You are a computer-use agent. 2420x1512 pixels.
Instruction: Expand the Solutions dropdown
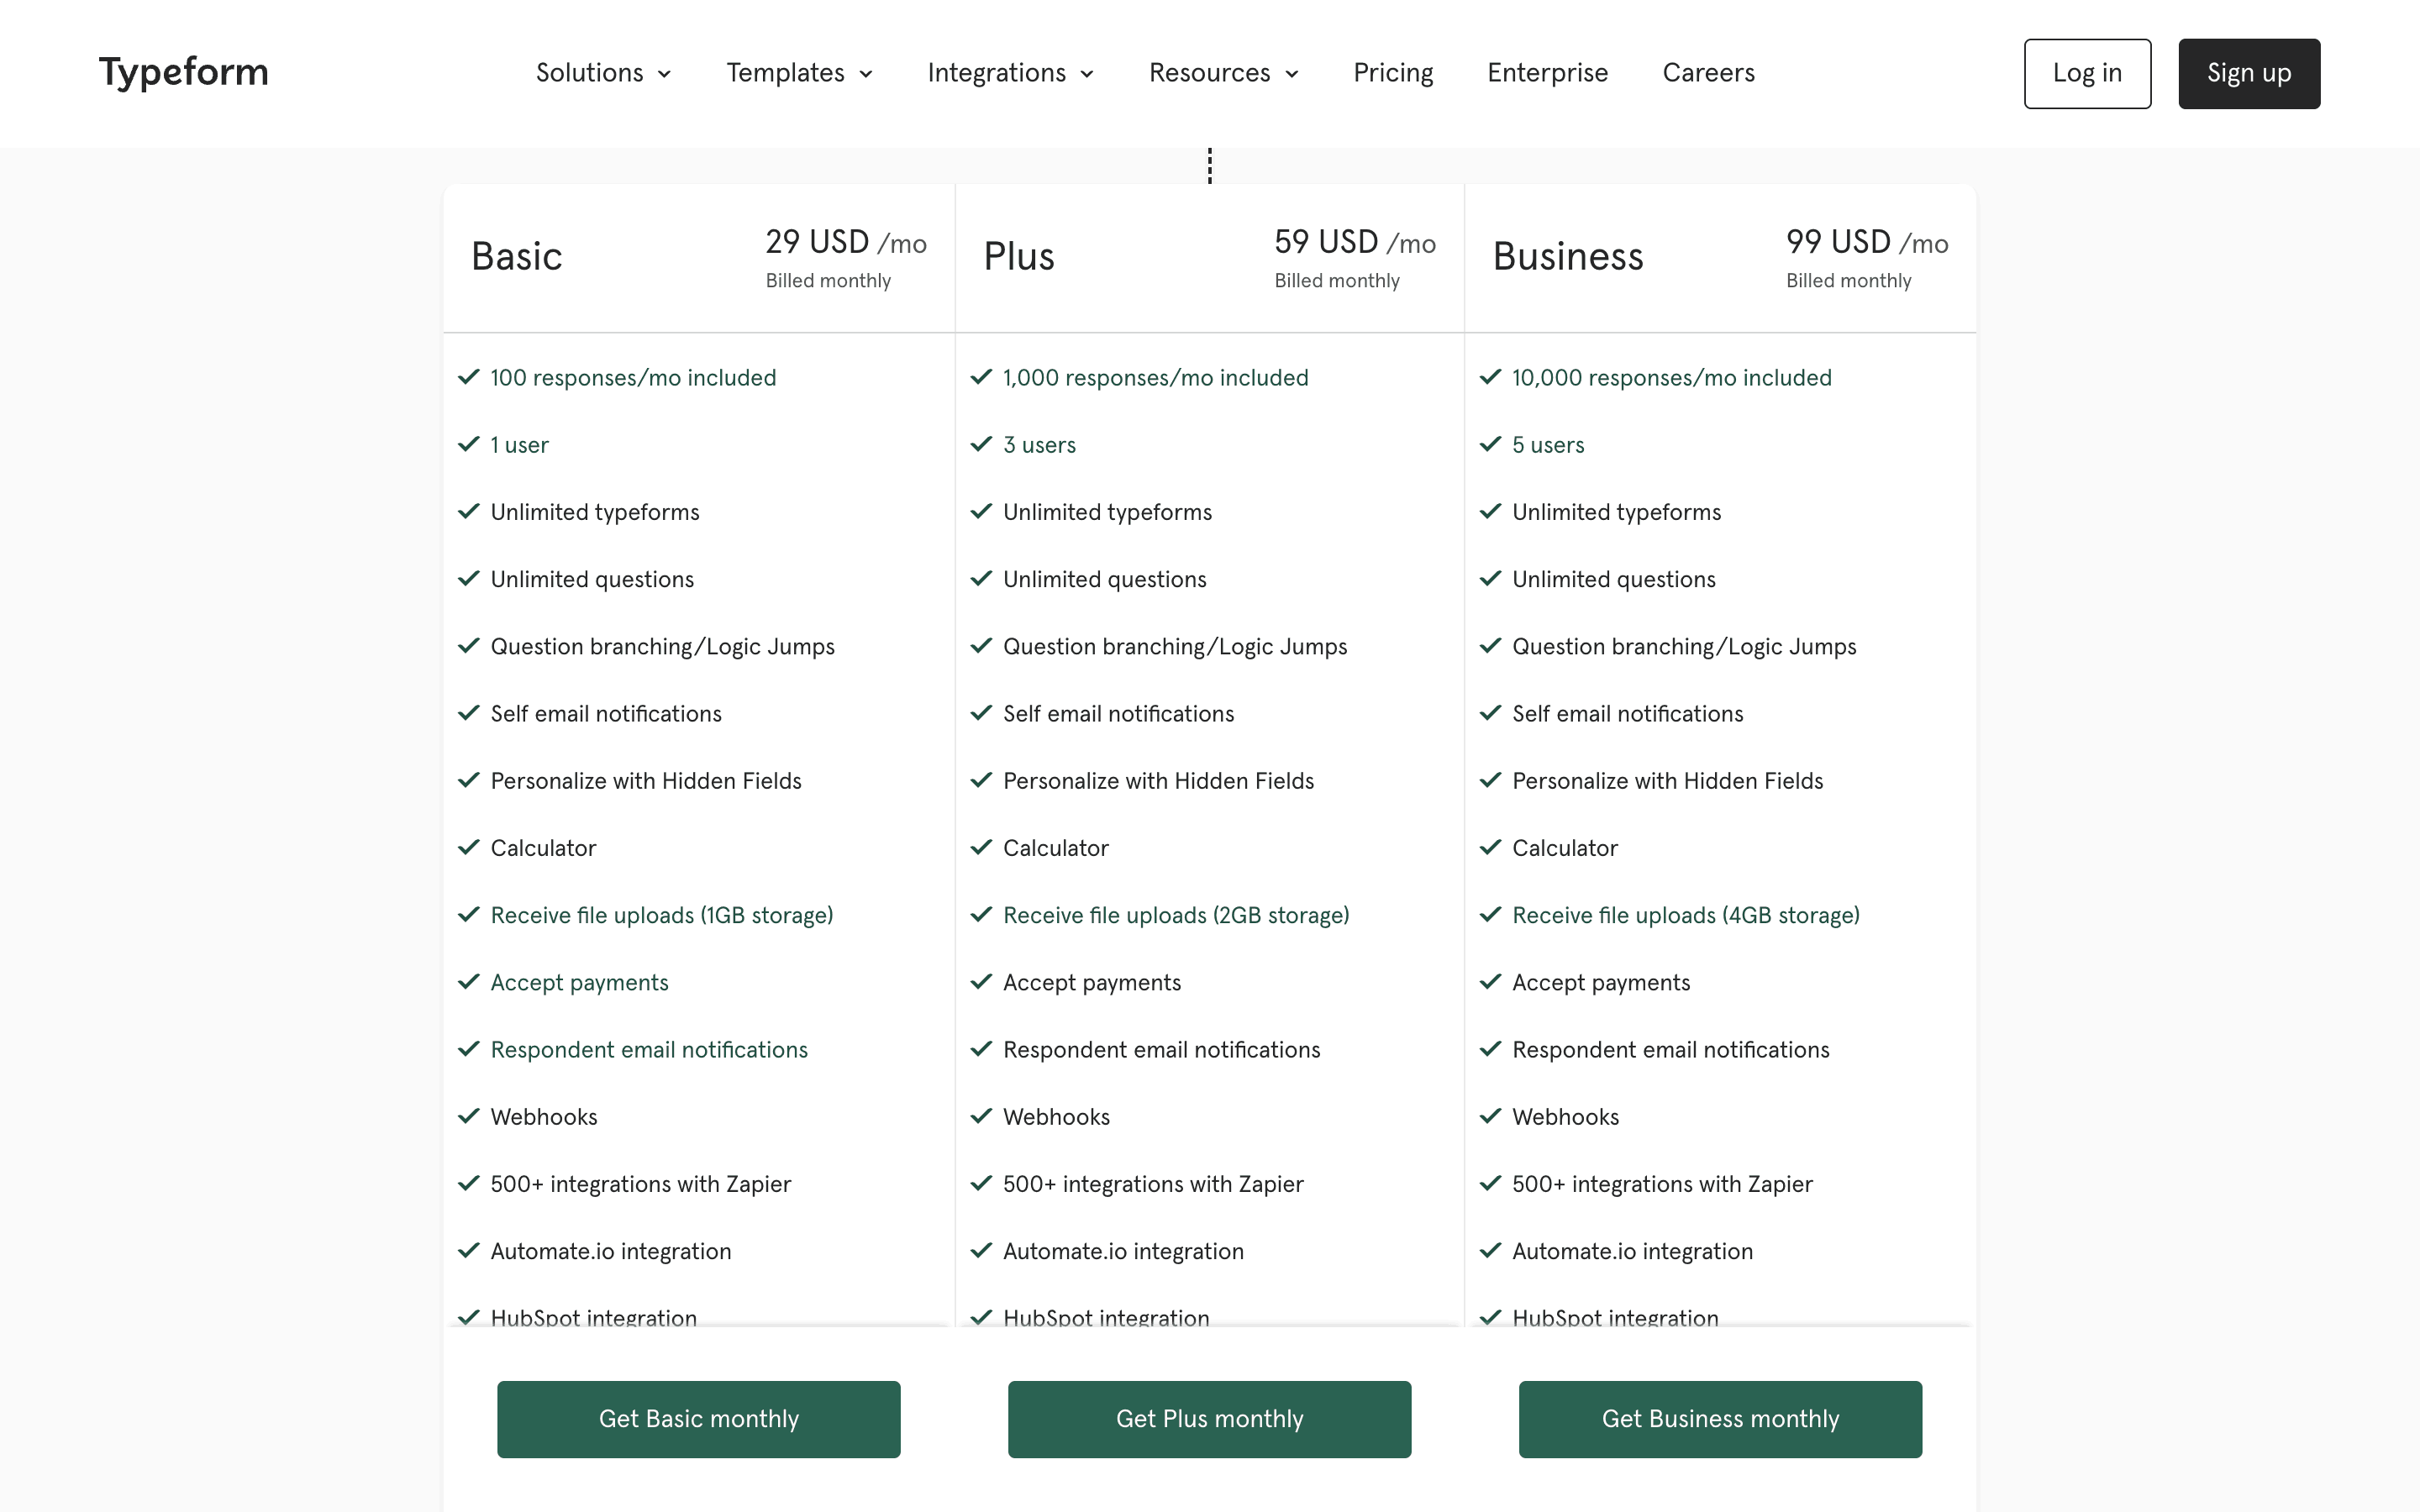603,72
